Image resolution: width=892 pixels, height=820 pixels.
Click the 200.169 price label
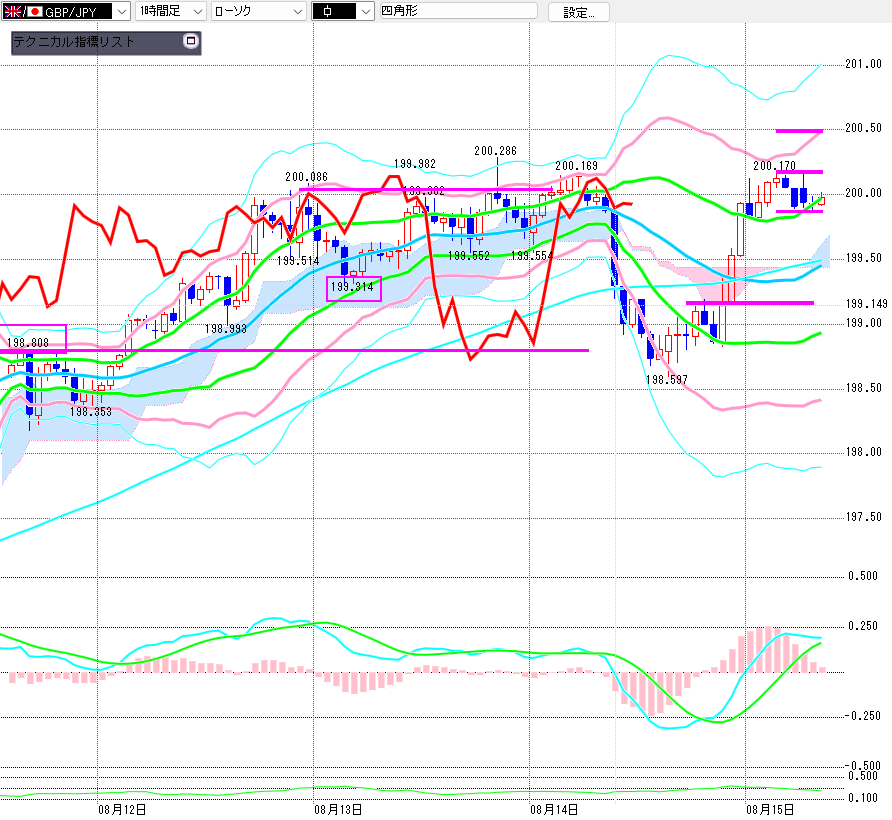pyautogui.click(x=576, y=166)
